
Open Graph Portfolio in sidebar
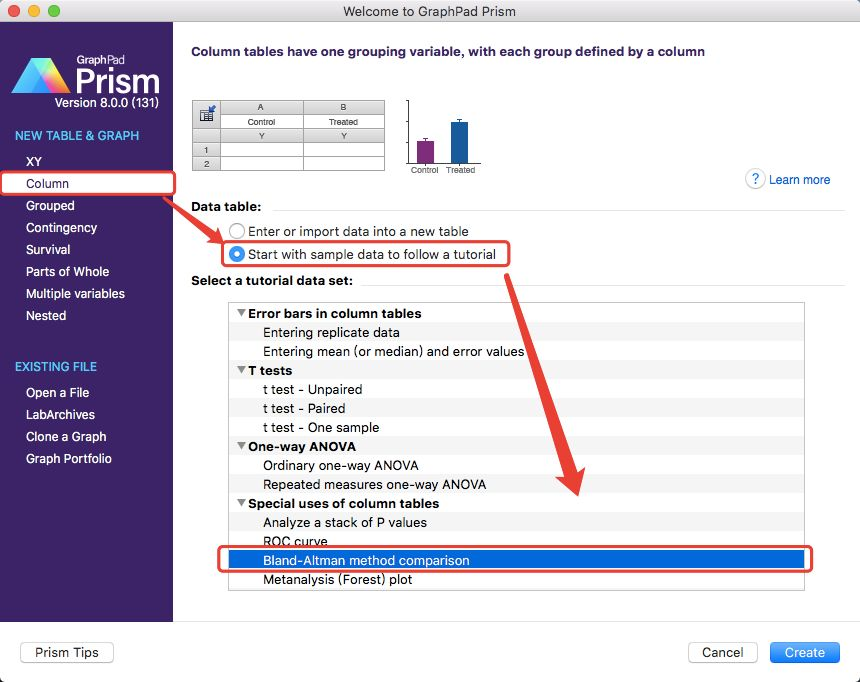(x=69, y=458)
